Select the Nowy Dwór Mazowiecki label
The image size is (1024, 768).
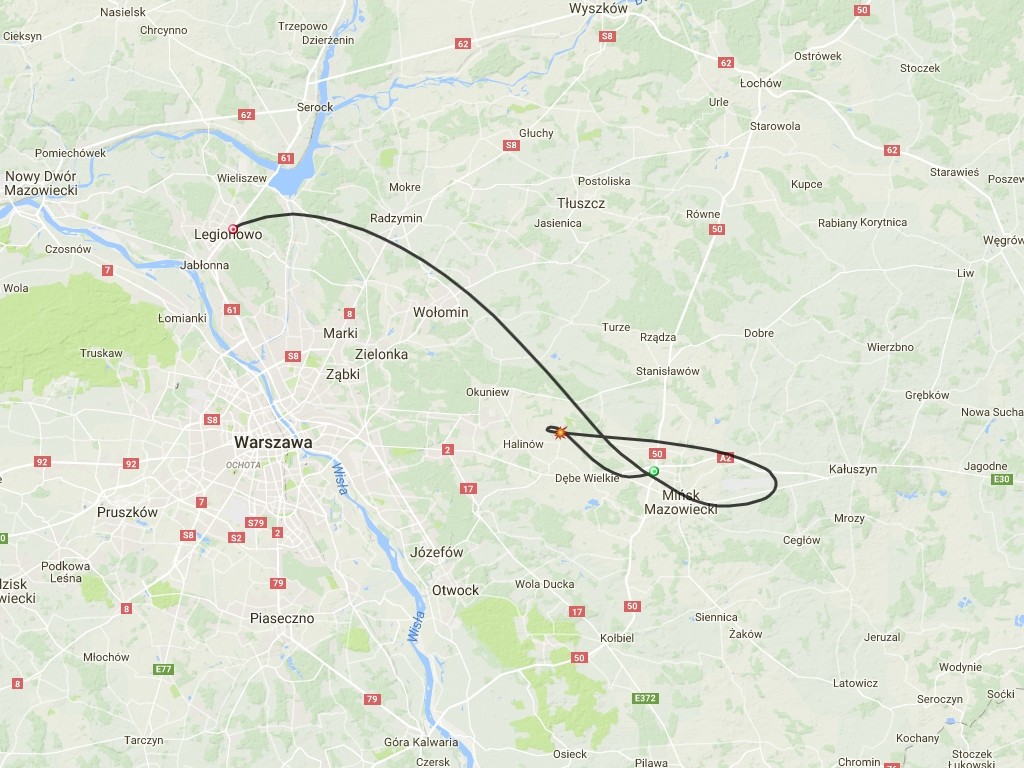click(x=40, y=184)
